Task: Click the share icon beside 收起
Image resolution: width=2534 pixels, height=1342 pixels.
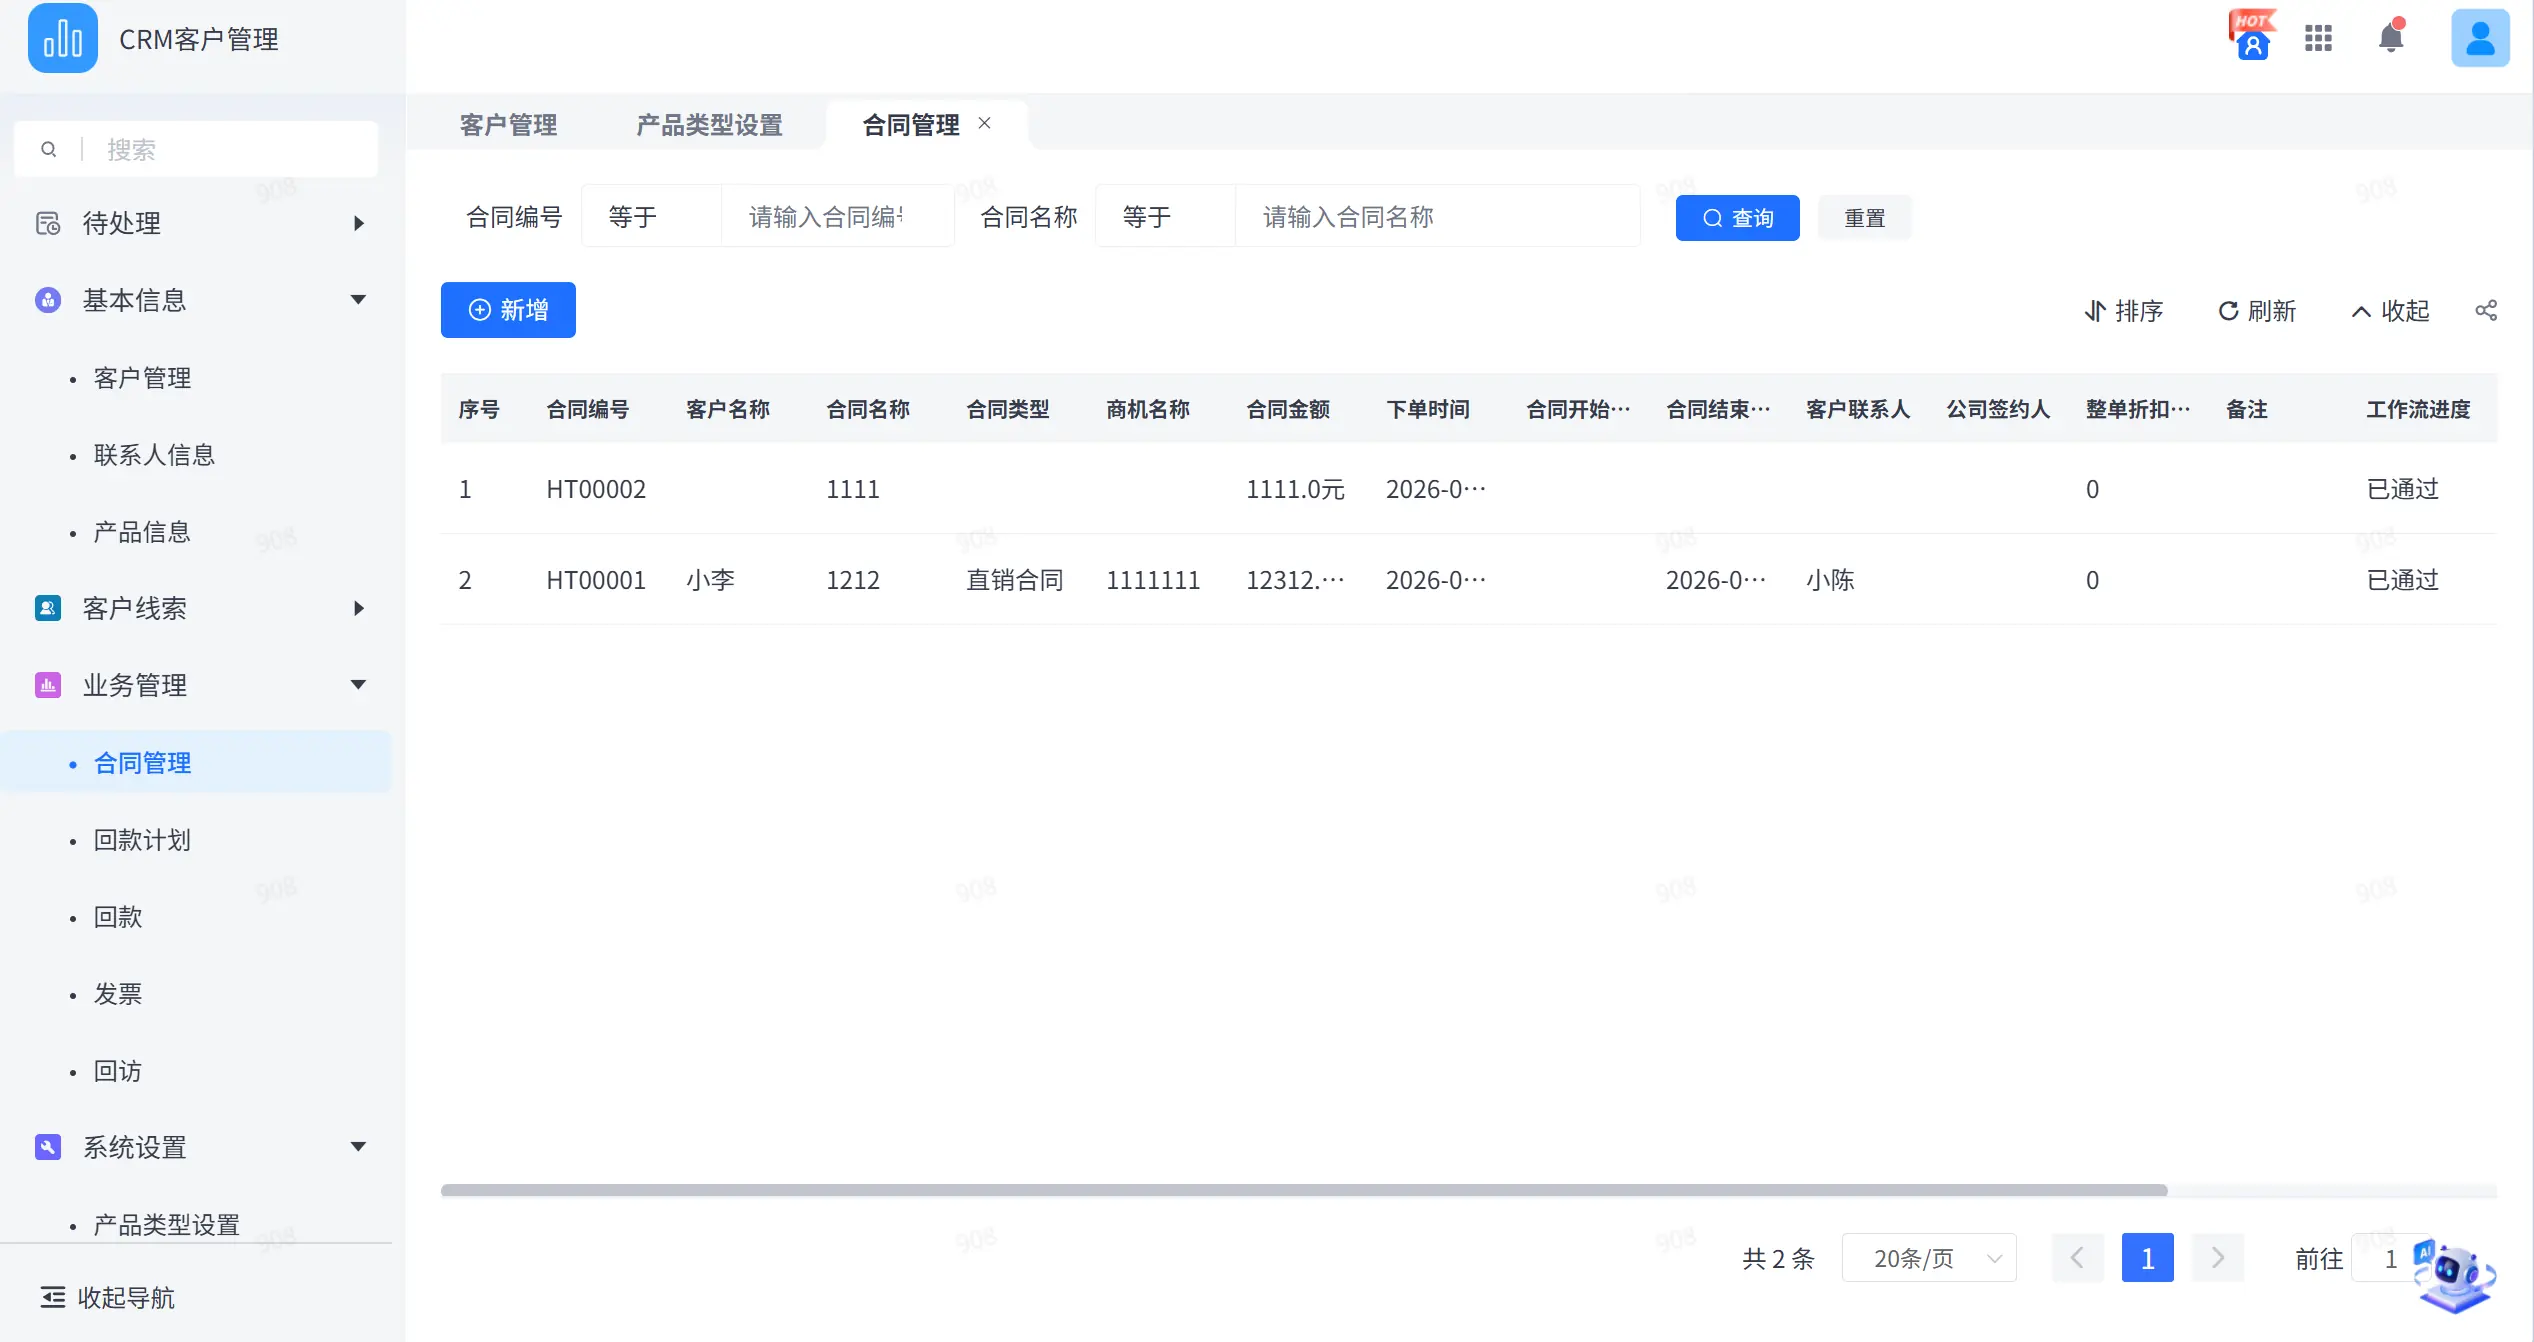Action: [x=2486, y=311]
